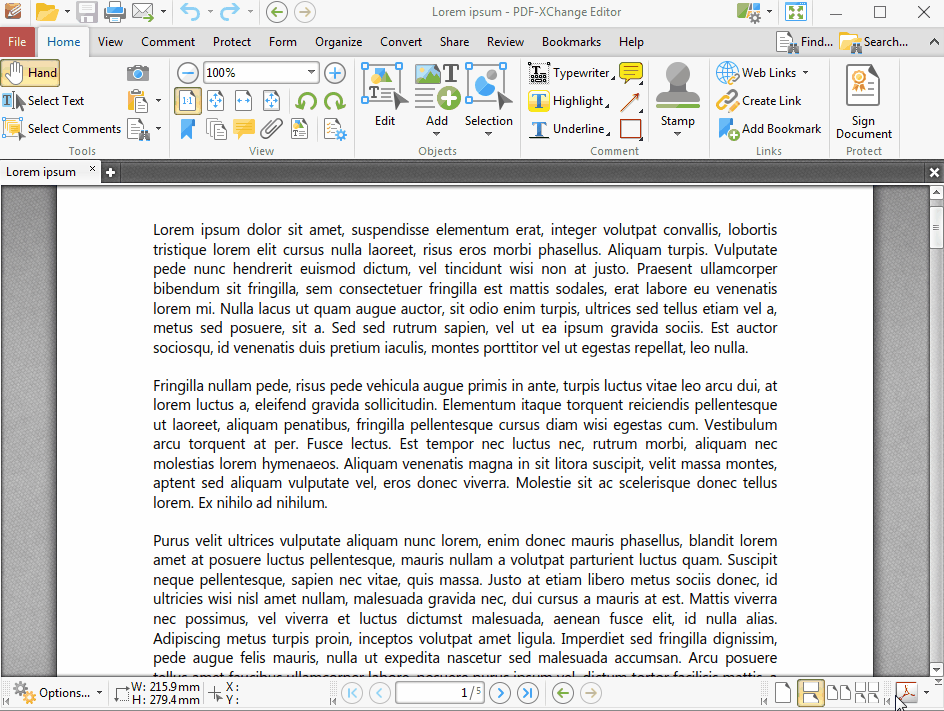The image size is (944, 711).
Task: Open the Organize tab
Action: coord(338,42)
